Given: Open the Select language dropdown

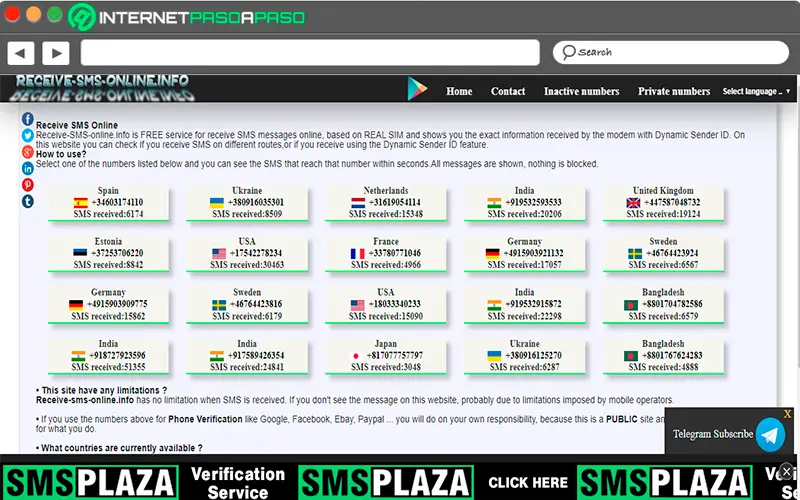Looking at the screenshot, I should [x=756, y=91].
